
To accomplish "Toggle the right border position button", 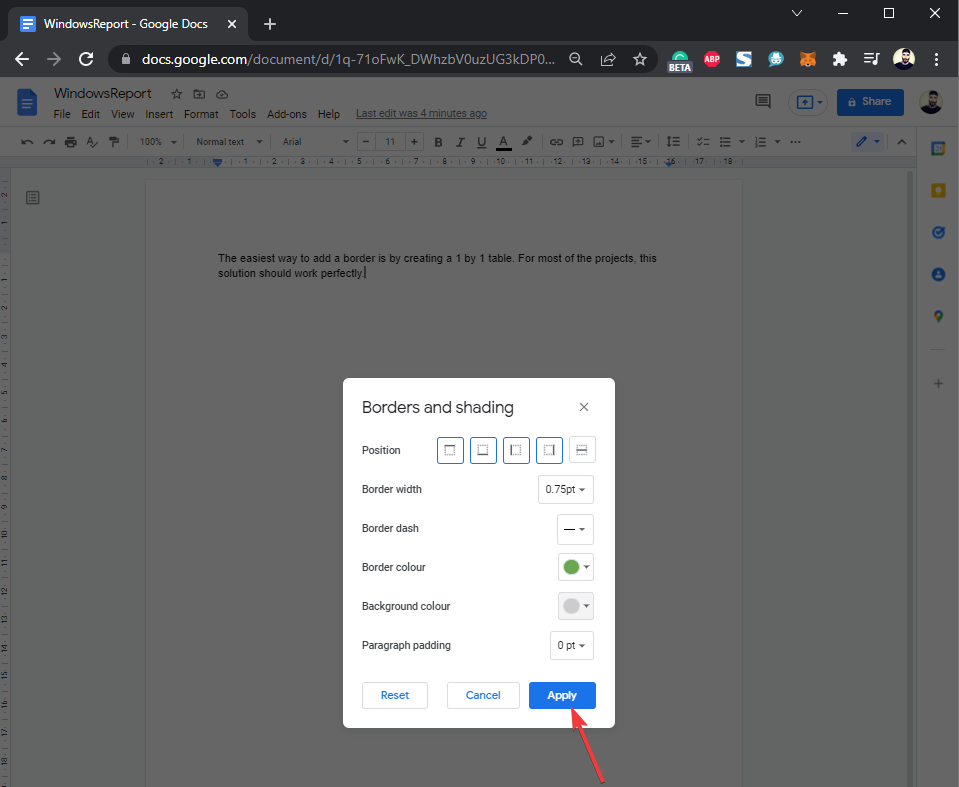I will tap(549, 450).
